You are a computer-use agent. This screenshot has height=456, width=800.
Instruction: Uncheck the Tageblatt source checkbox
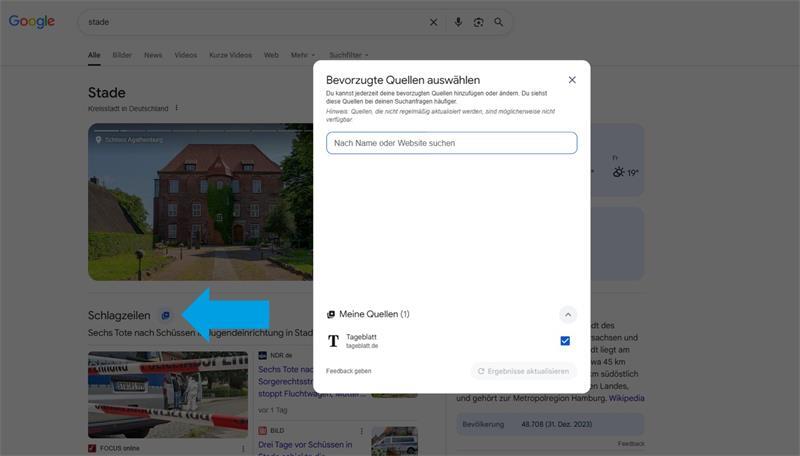pos(565,341)
